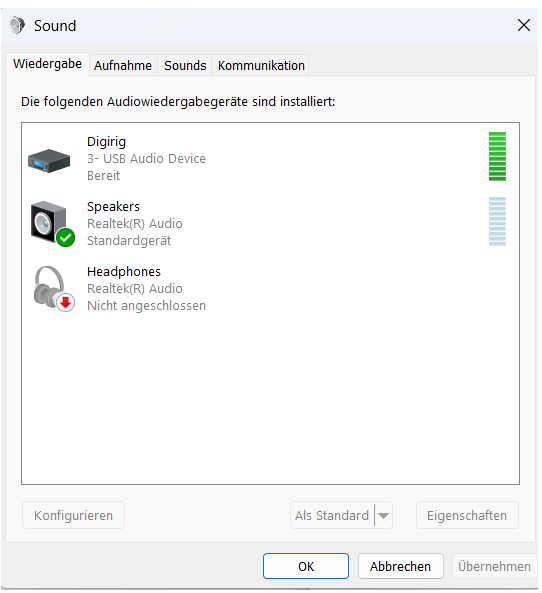This screenshot has width=542, height=593.
Task: Click the Konfigurieren button
Action: (73, 515)
